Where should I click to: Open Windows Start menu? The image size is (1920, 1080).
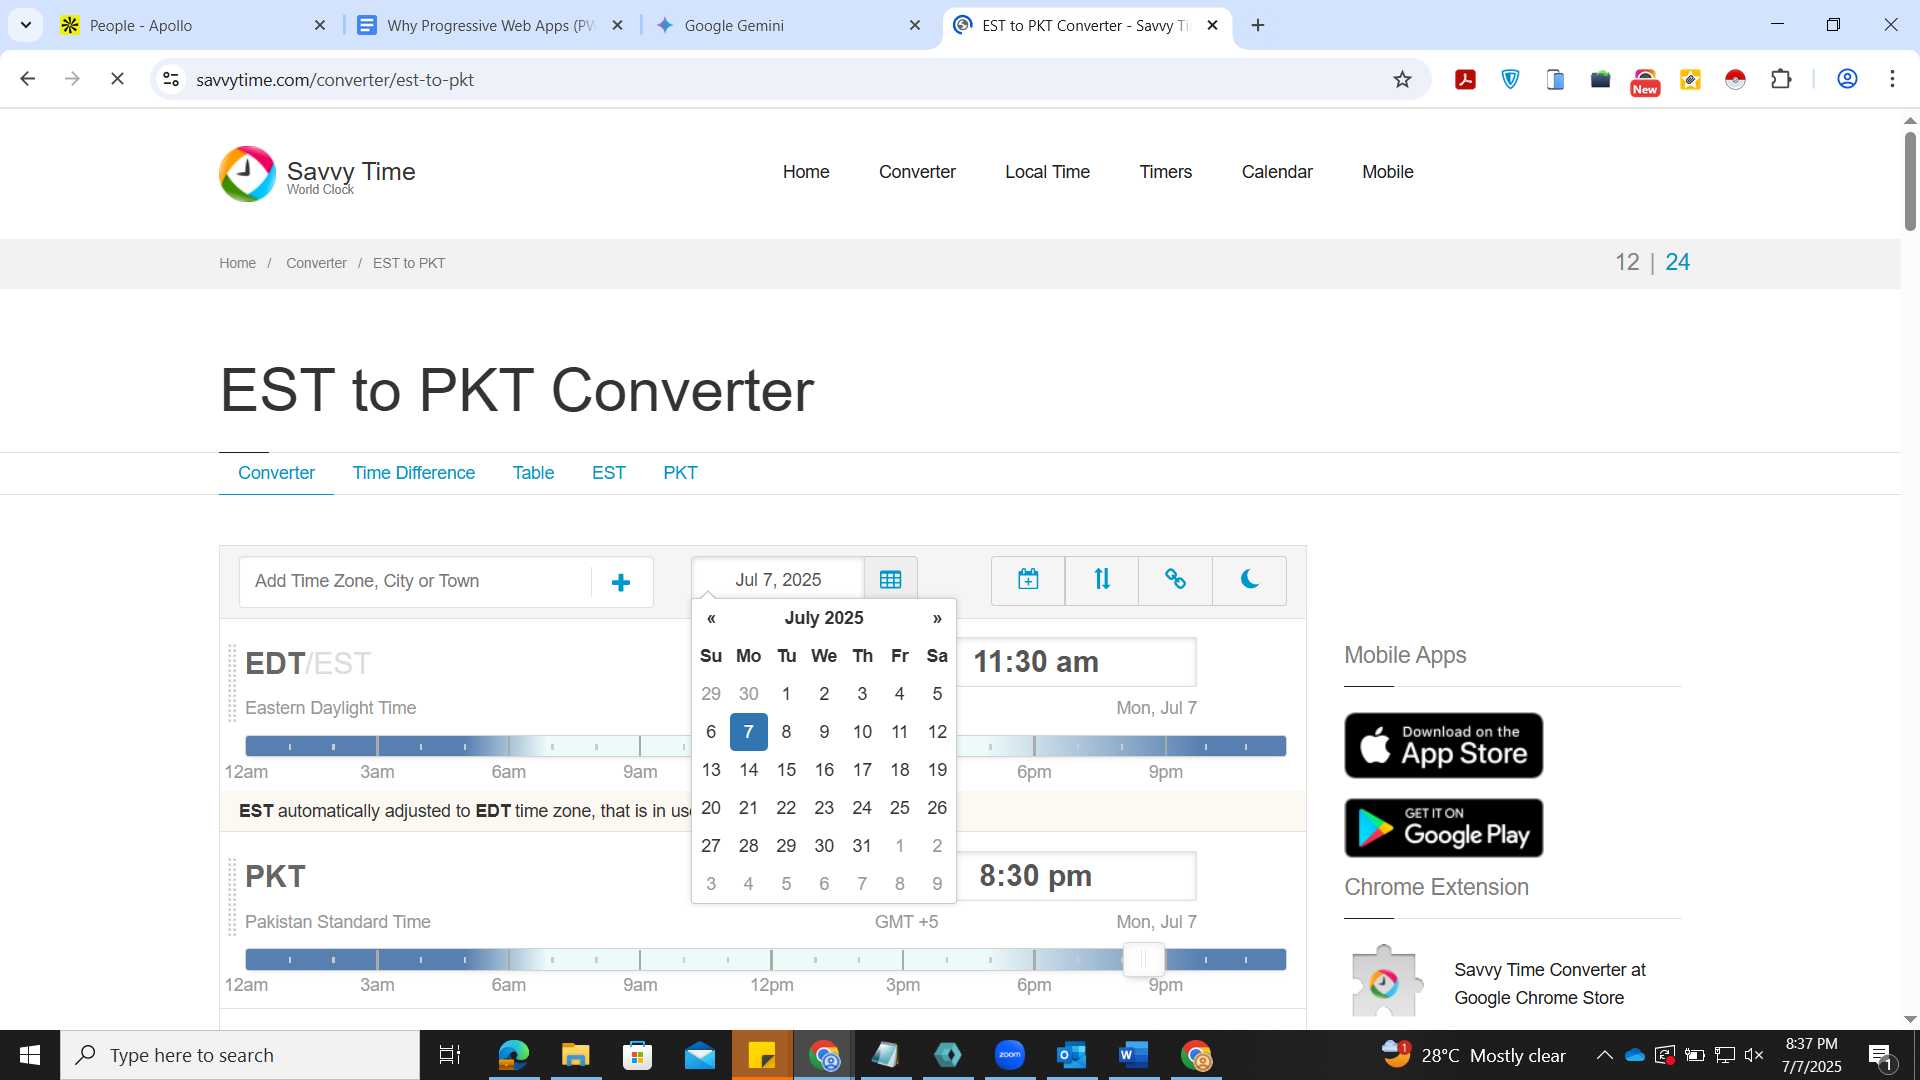click(30, 1055)
